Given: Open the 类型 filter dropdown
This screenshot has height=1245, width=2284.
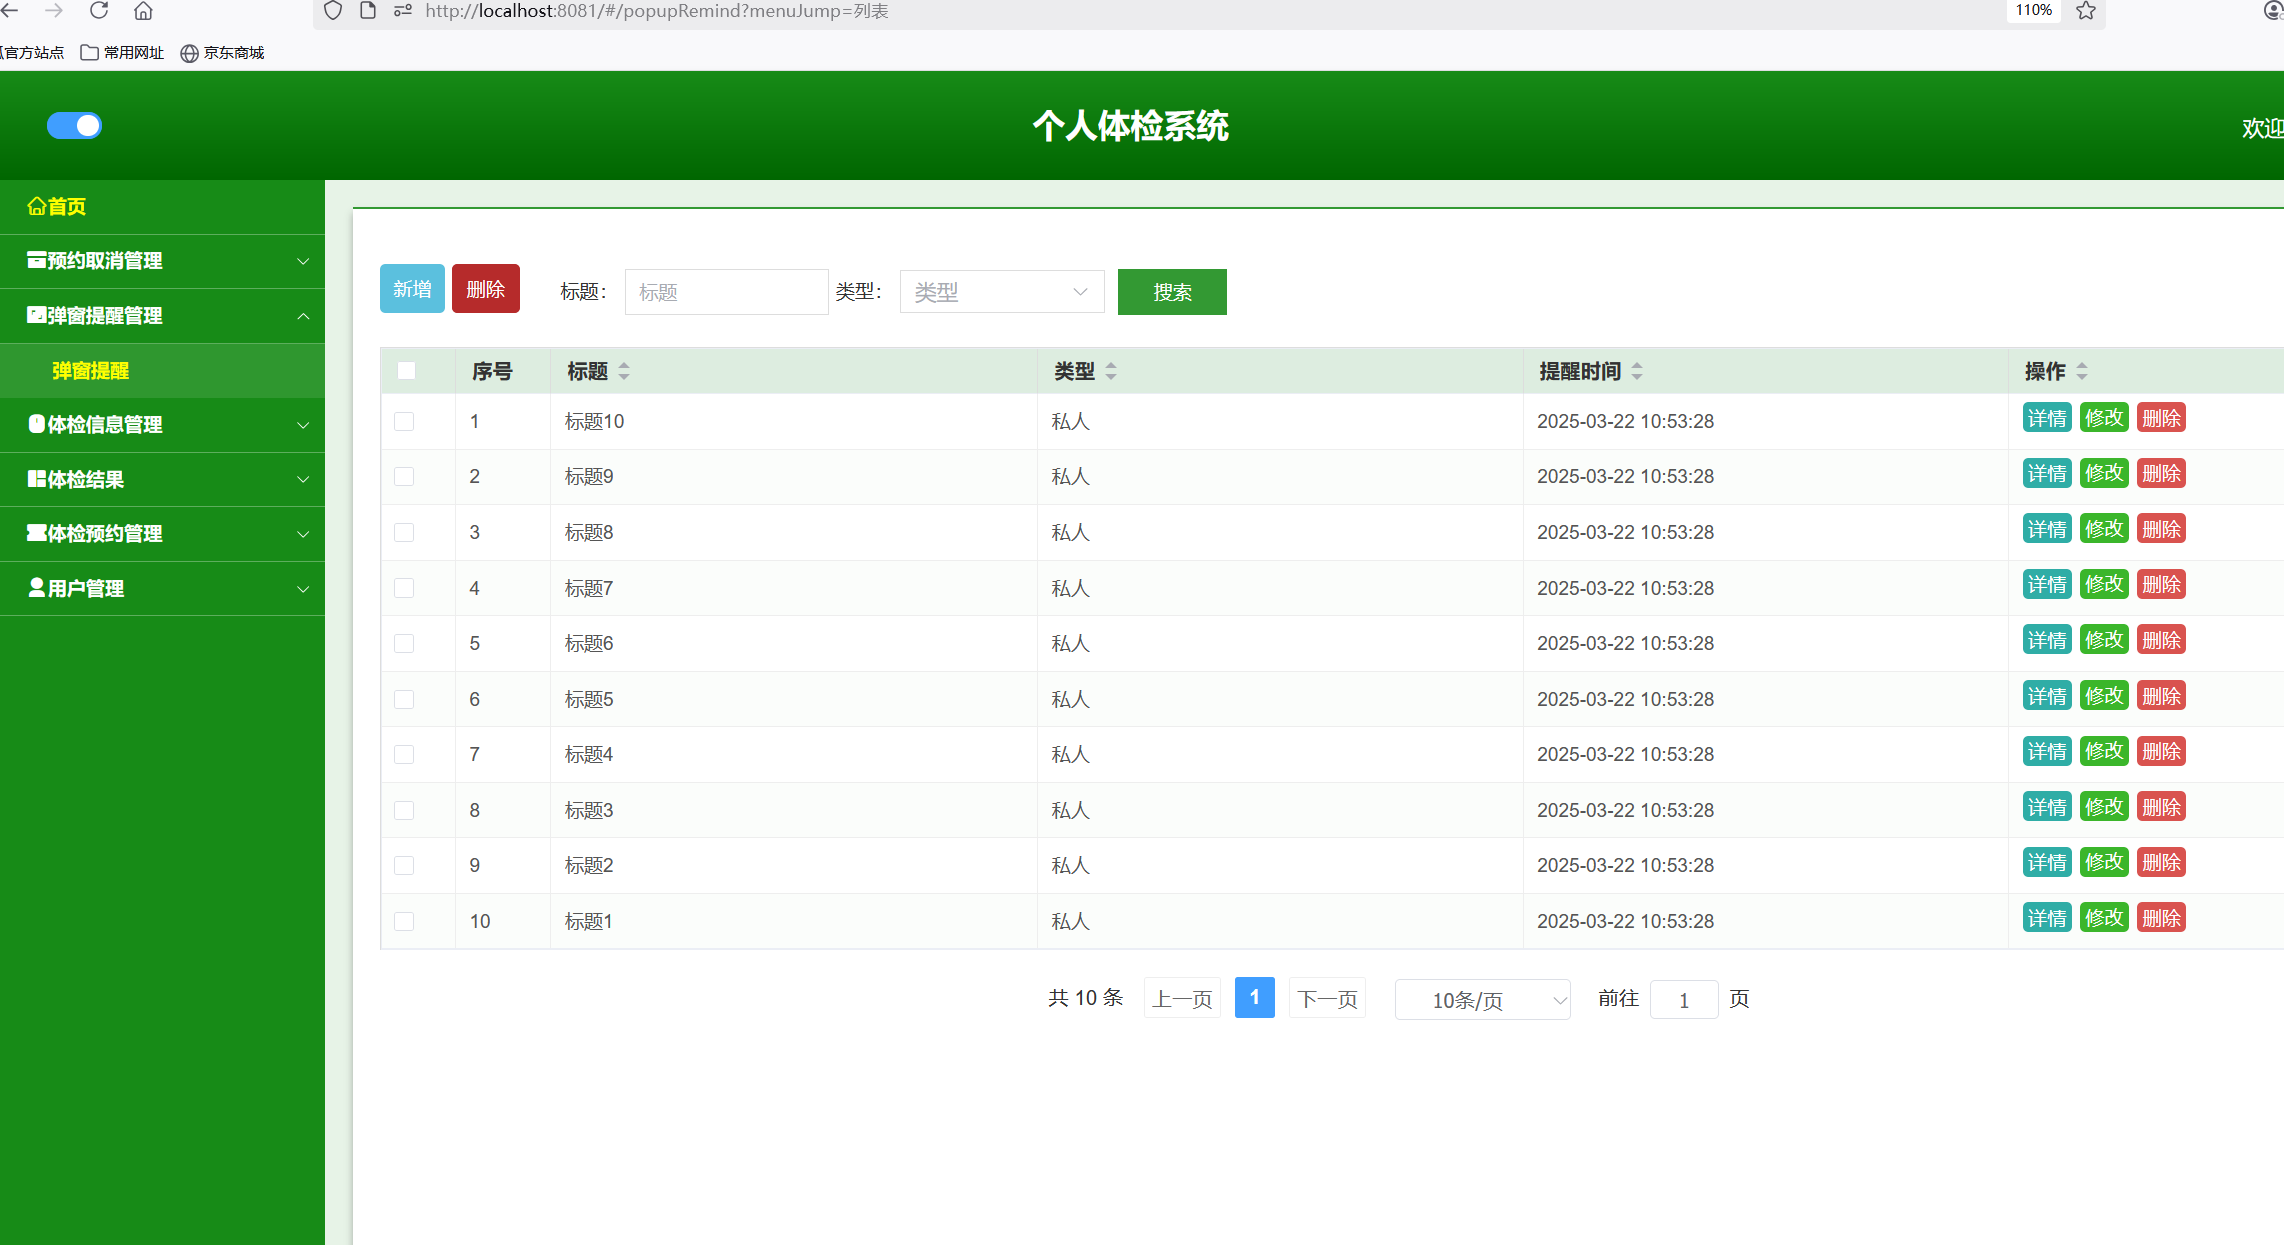Looking at the screenshot, I should [1001, 292].
